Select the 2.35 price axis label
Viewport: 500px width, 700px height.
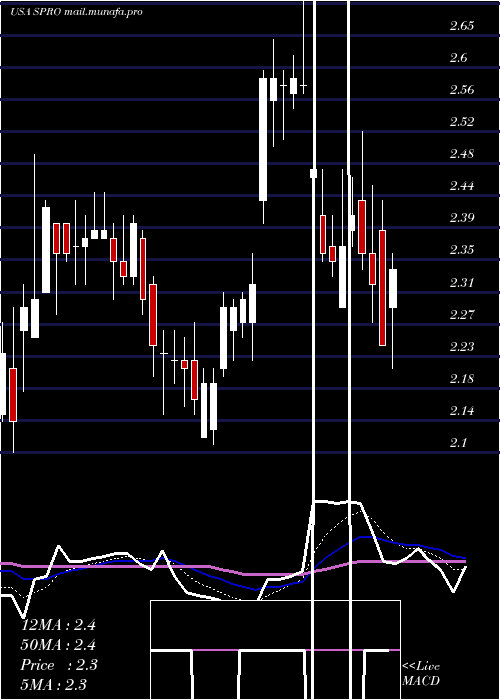(x=462, y=250)
